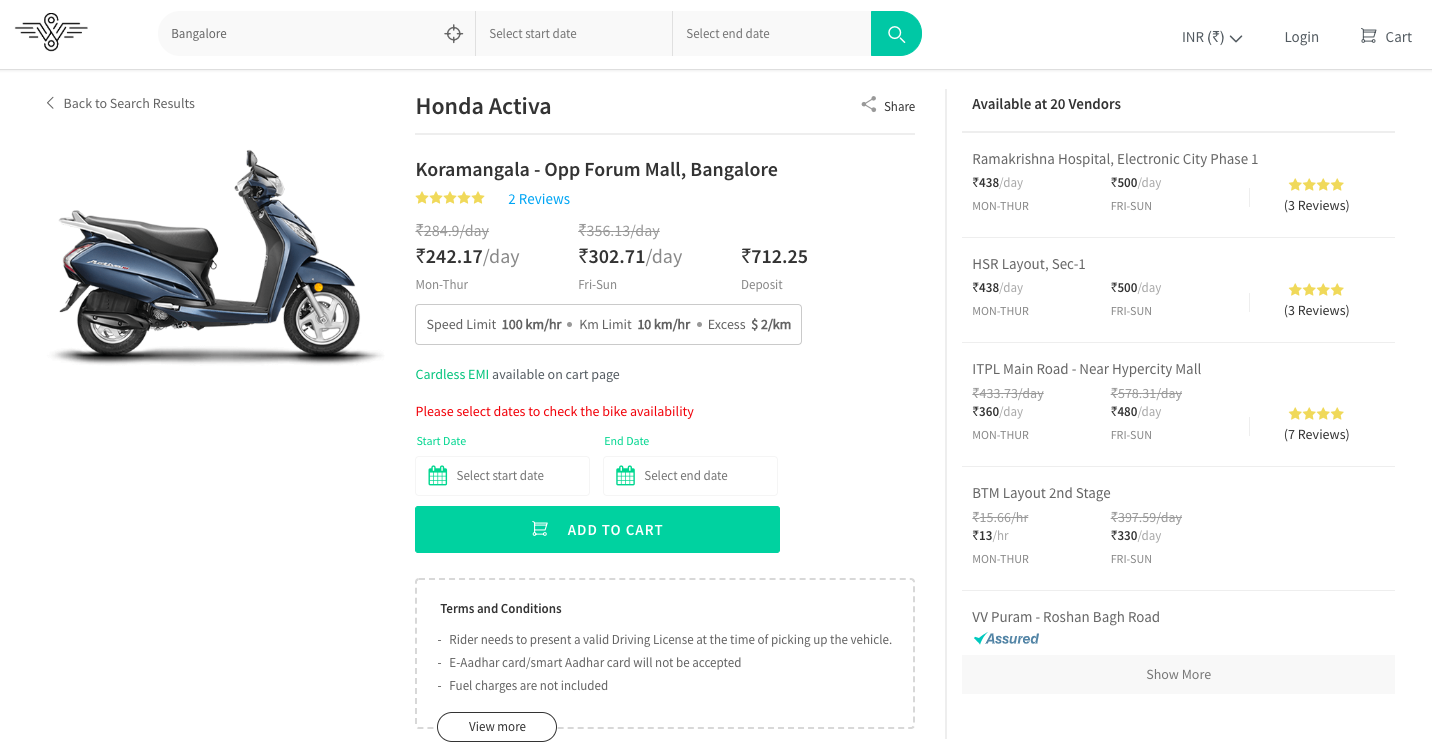1432x749 pixels.
Task: Open the 2 Reviews link
Action: point(539,199)
